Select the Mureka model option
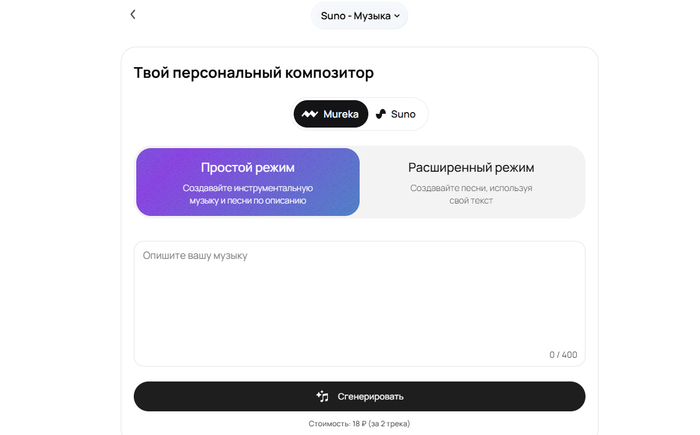This screenshot has height=435, width=700. pyautogui.click(x=325, y=114)
